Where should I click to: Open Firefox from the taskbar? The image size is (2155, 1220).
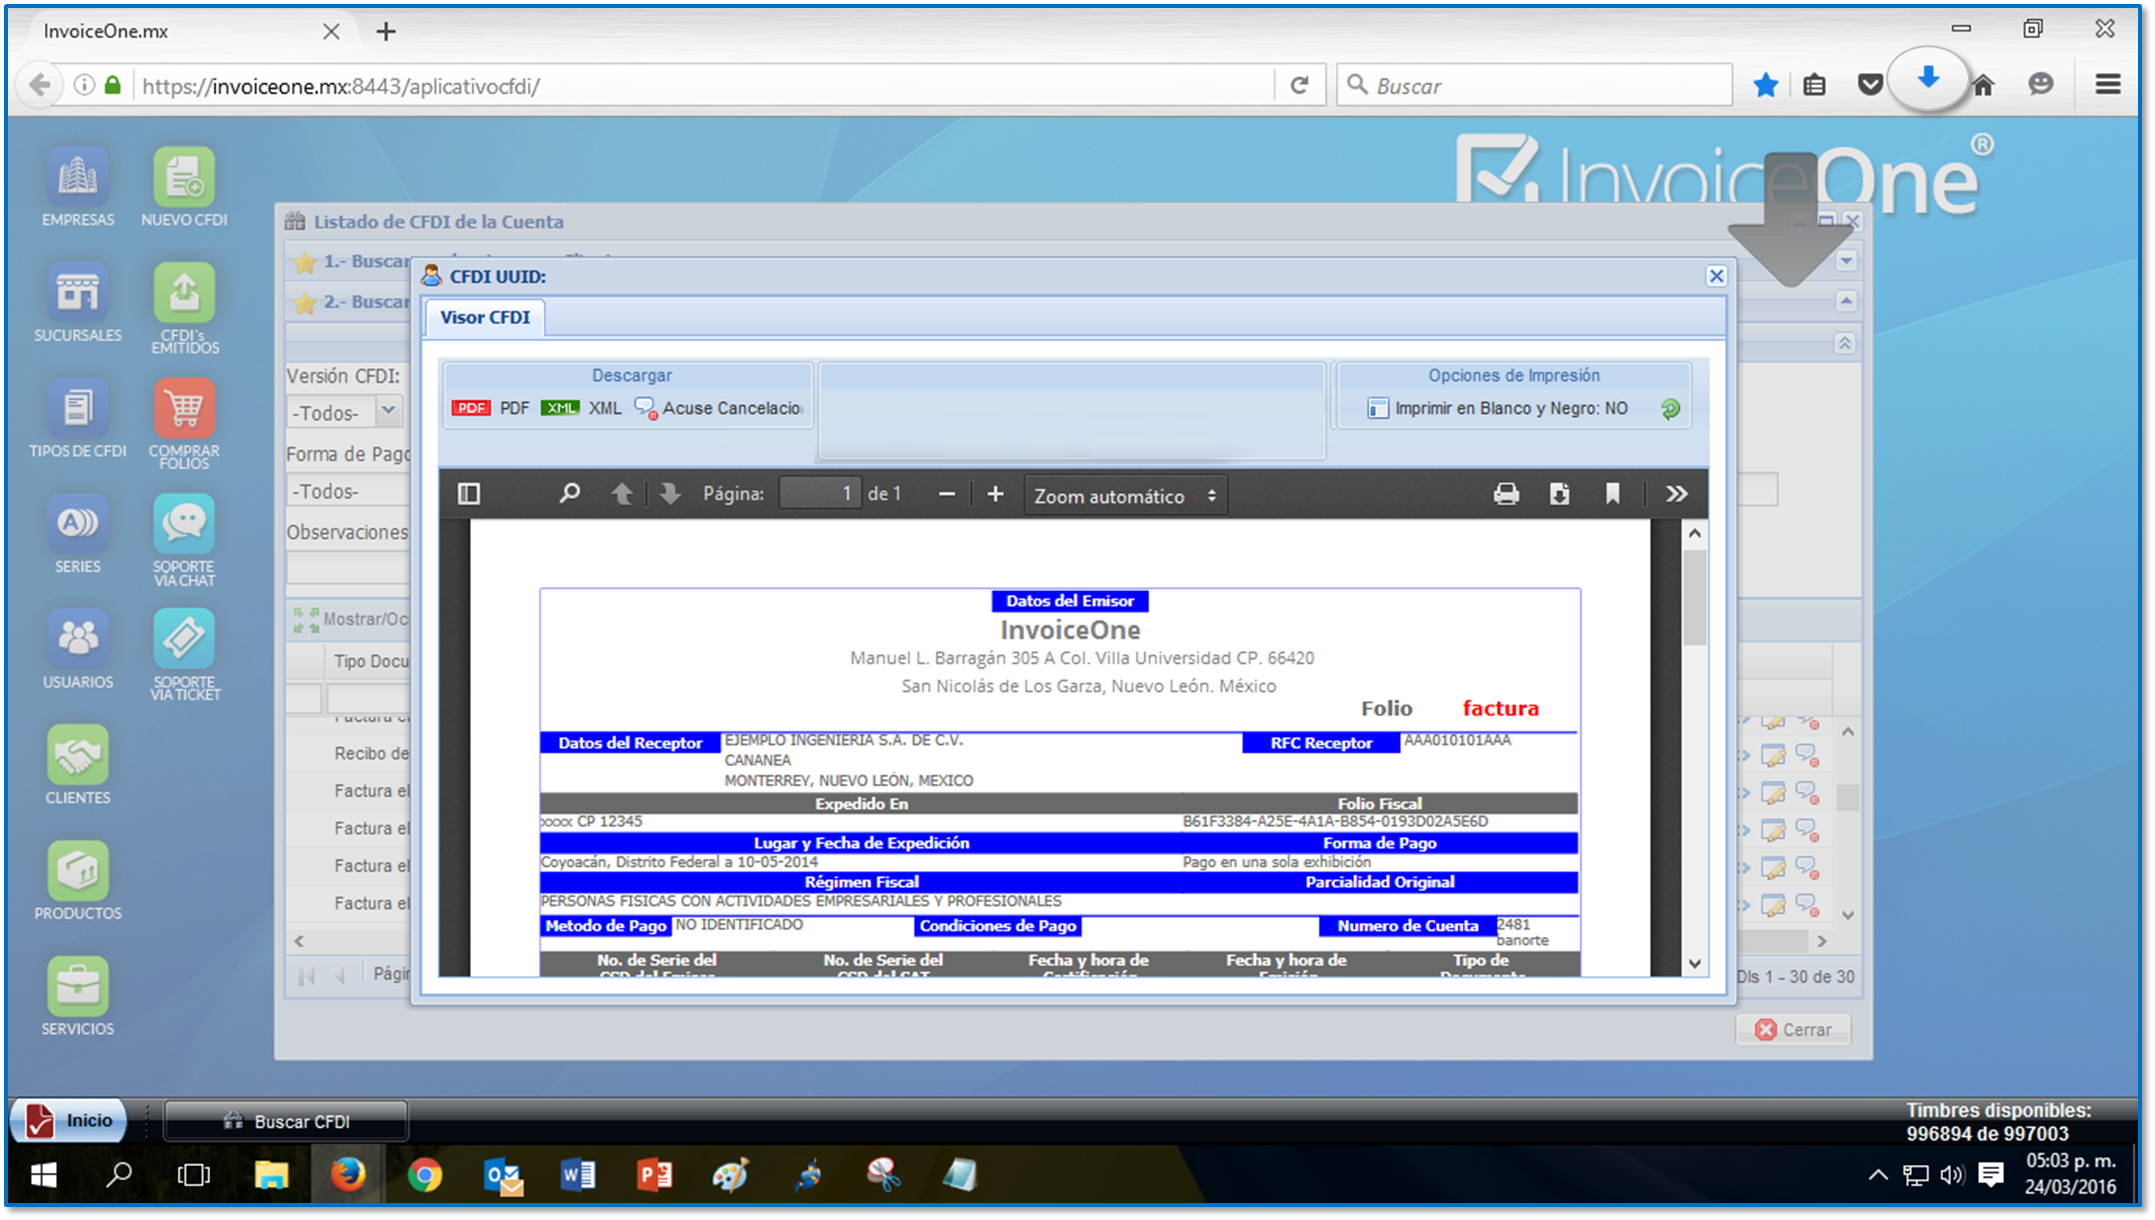click(347, 1175)
